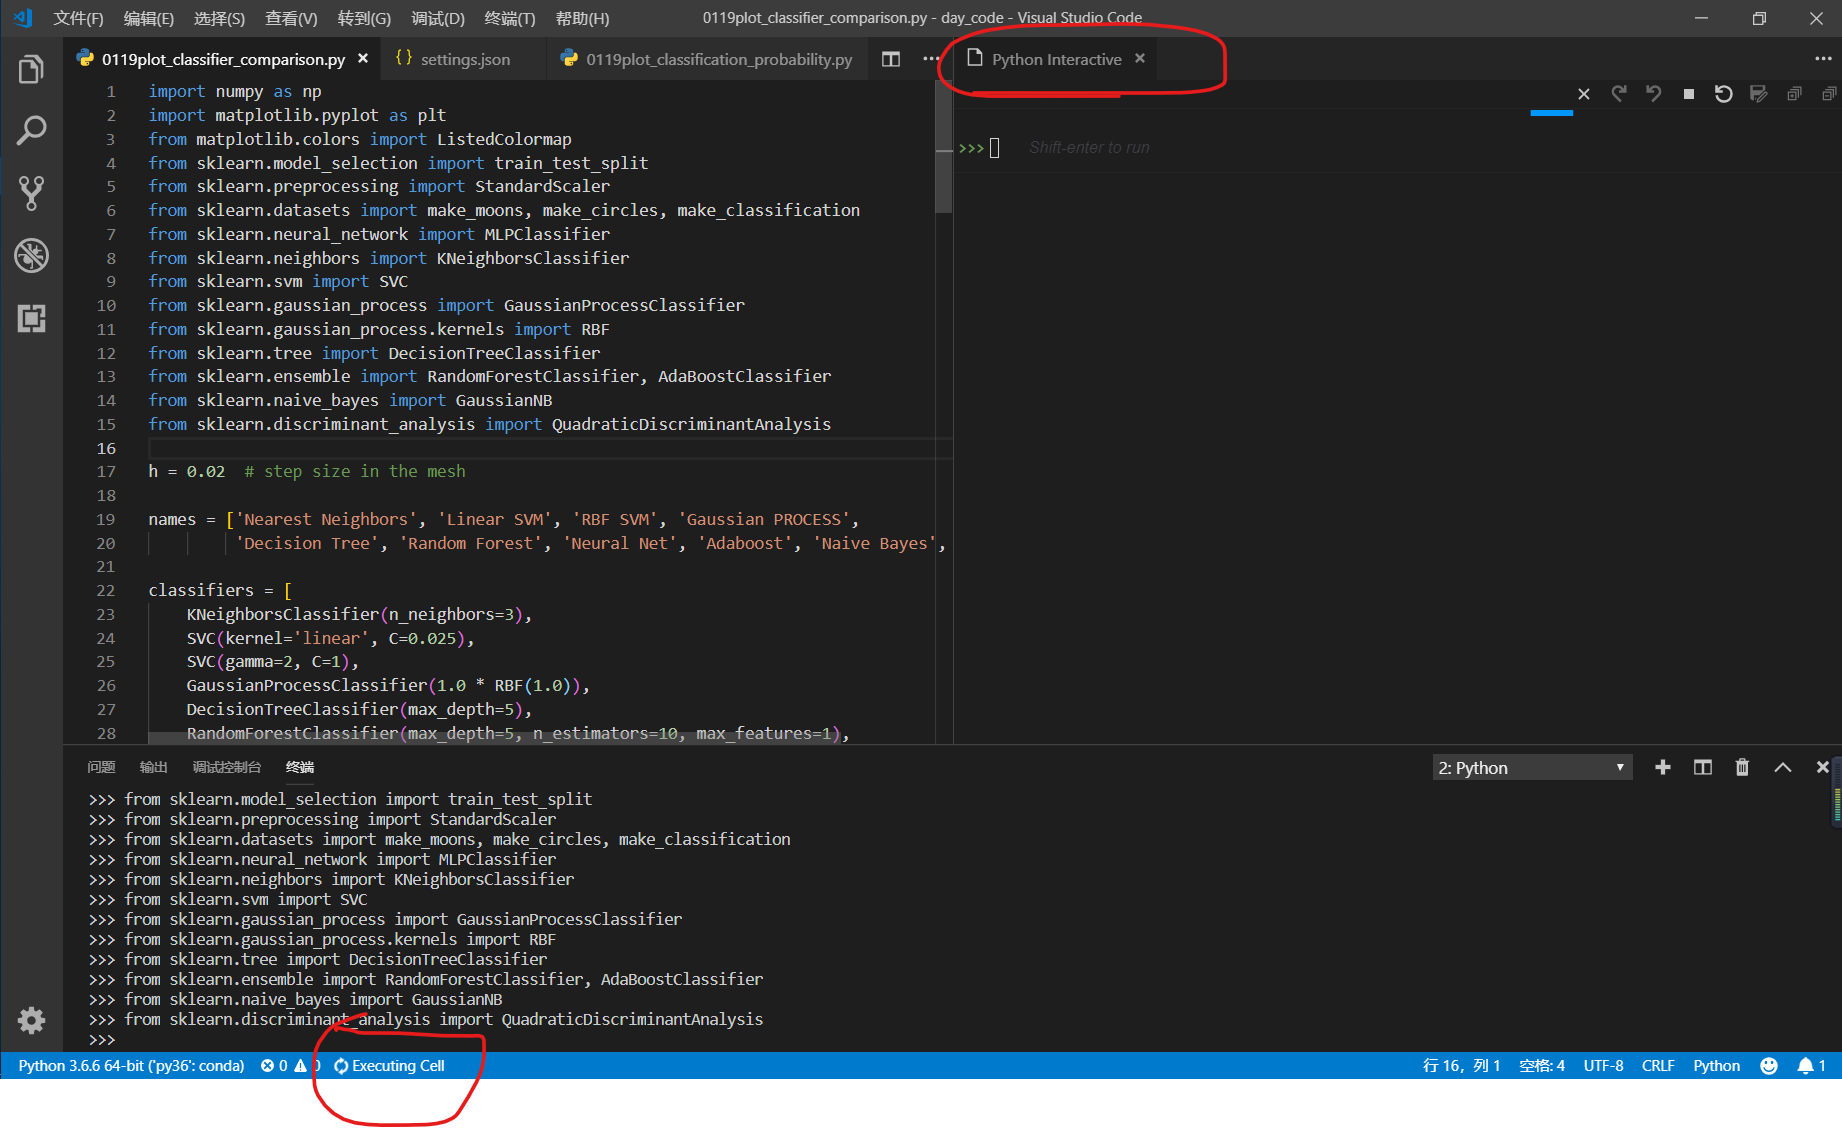
Task: Export interactive session with the save icon
Action: point(1759,93)
